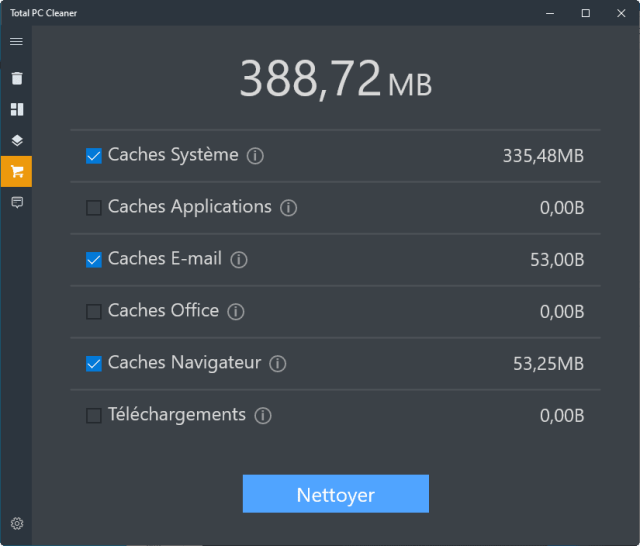Screen dimensions: 640x546
Task: Select the orange shopping cart icon
Action: pos(16,171)
